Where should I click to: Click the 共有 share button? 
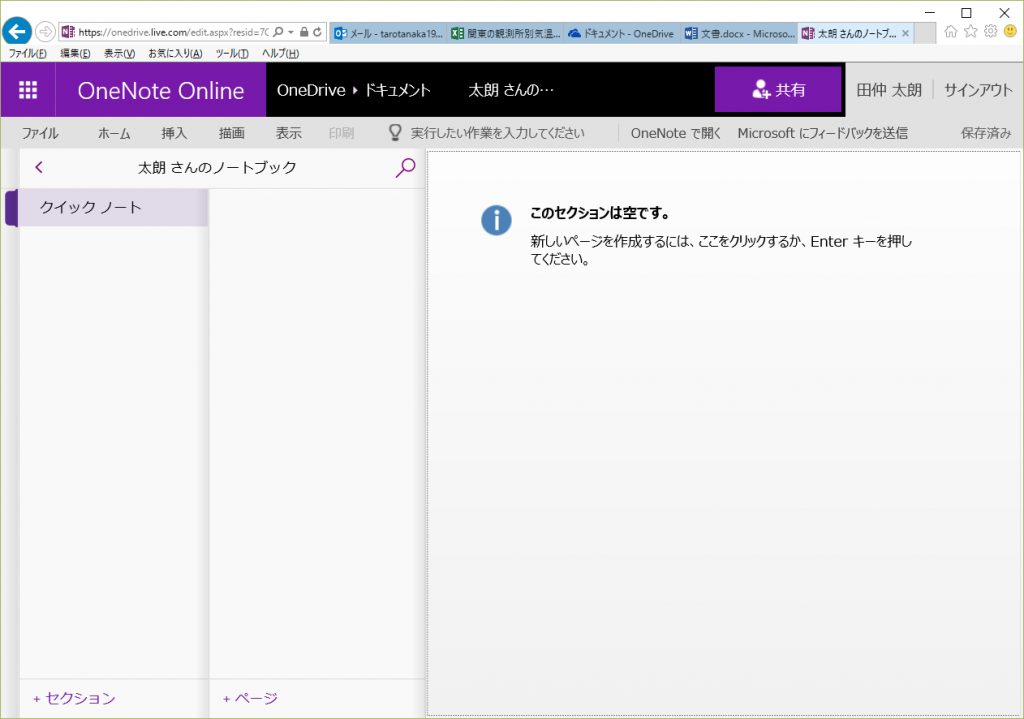(778, 90)
